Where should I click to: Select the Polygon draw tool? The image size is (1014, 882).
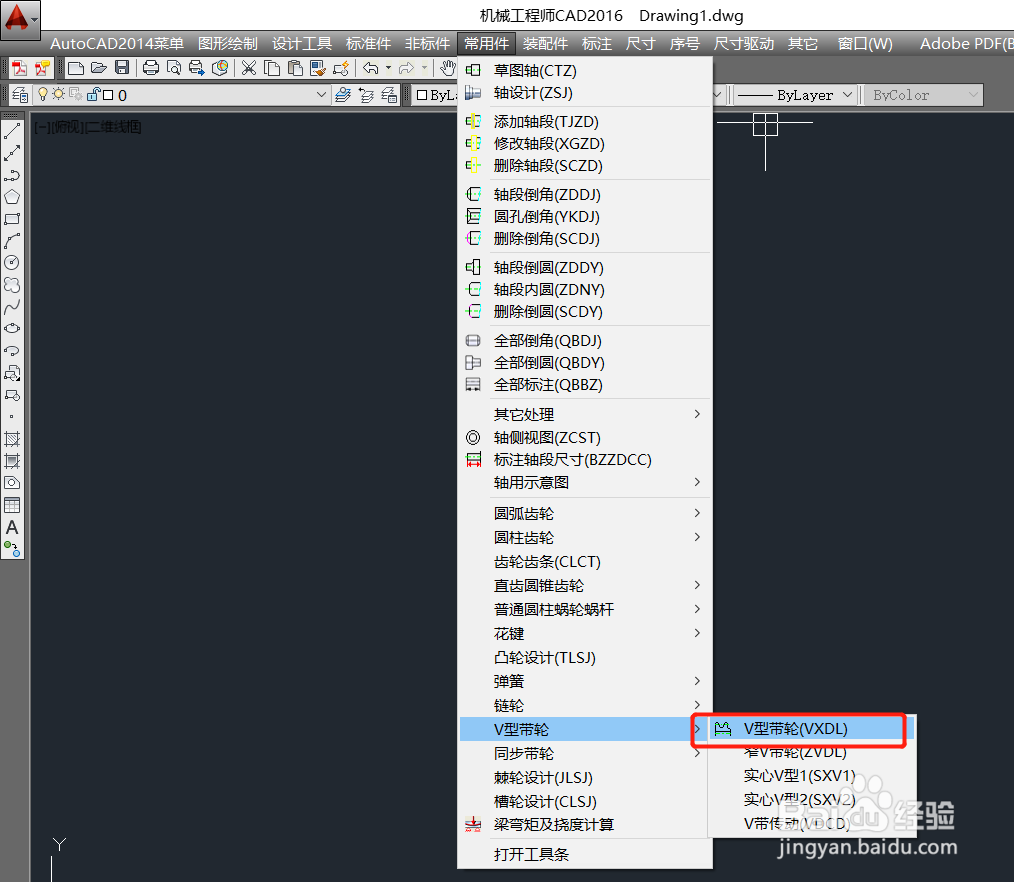pyautogui.click(x=12, y=197)
